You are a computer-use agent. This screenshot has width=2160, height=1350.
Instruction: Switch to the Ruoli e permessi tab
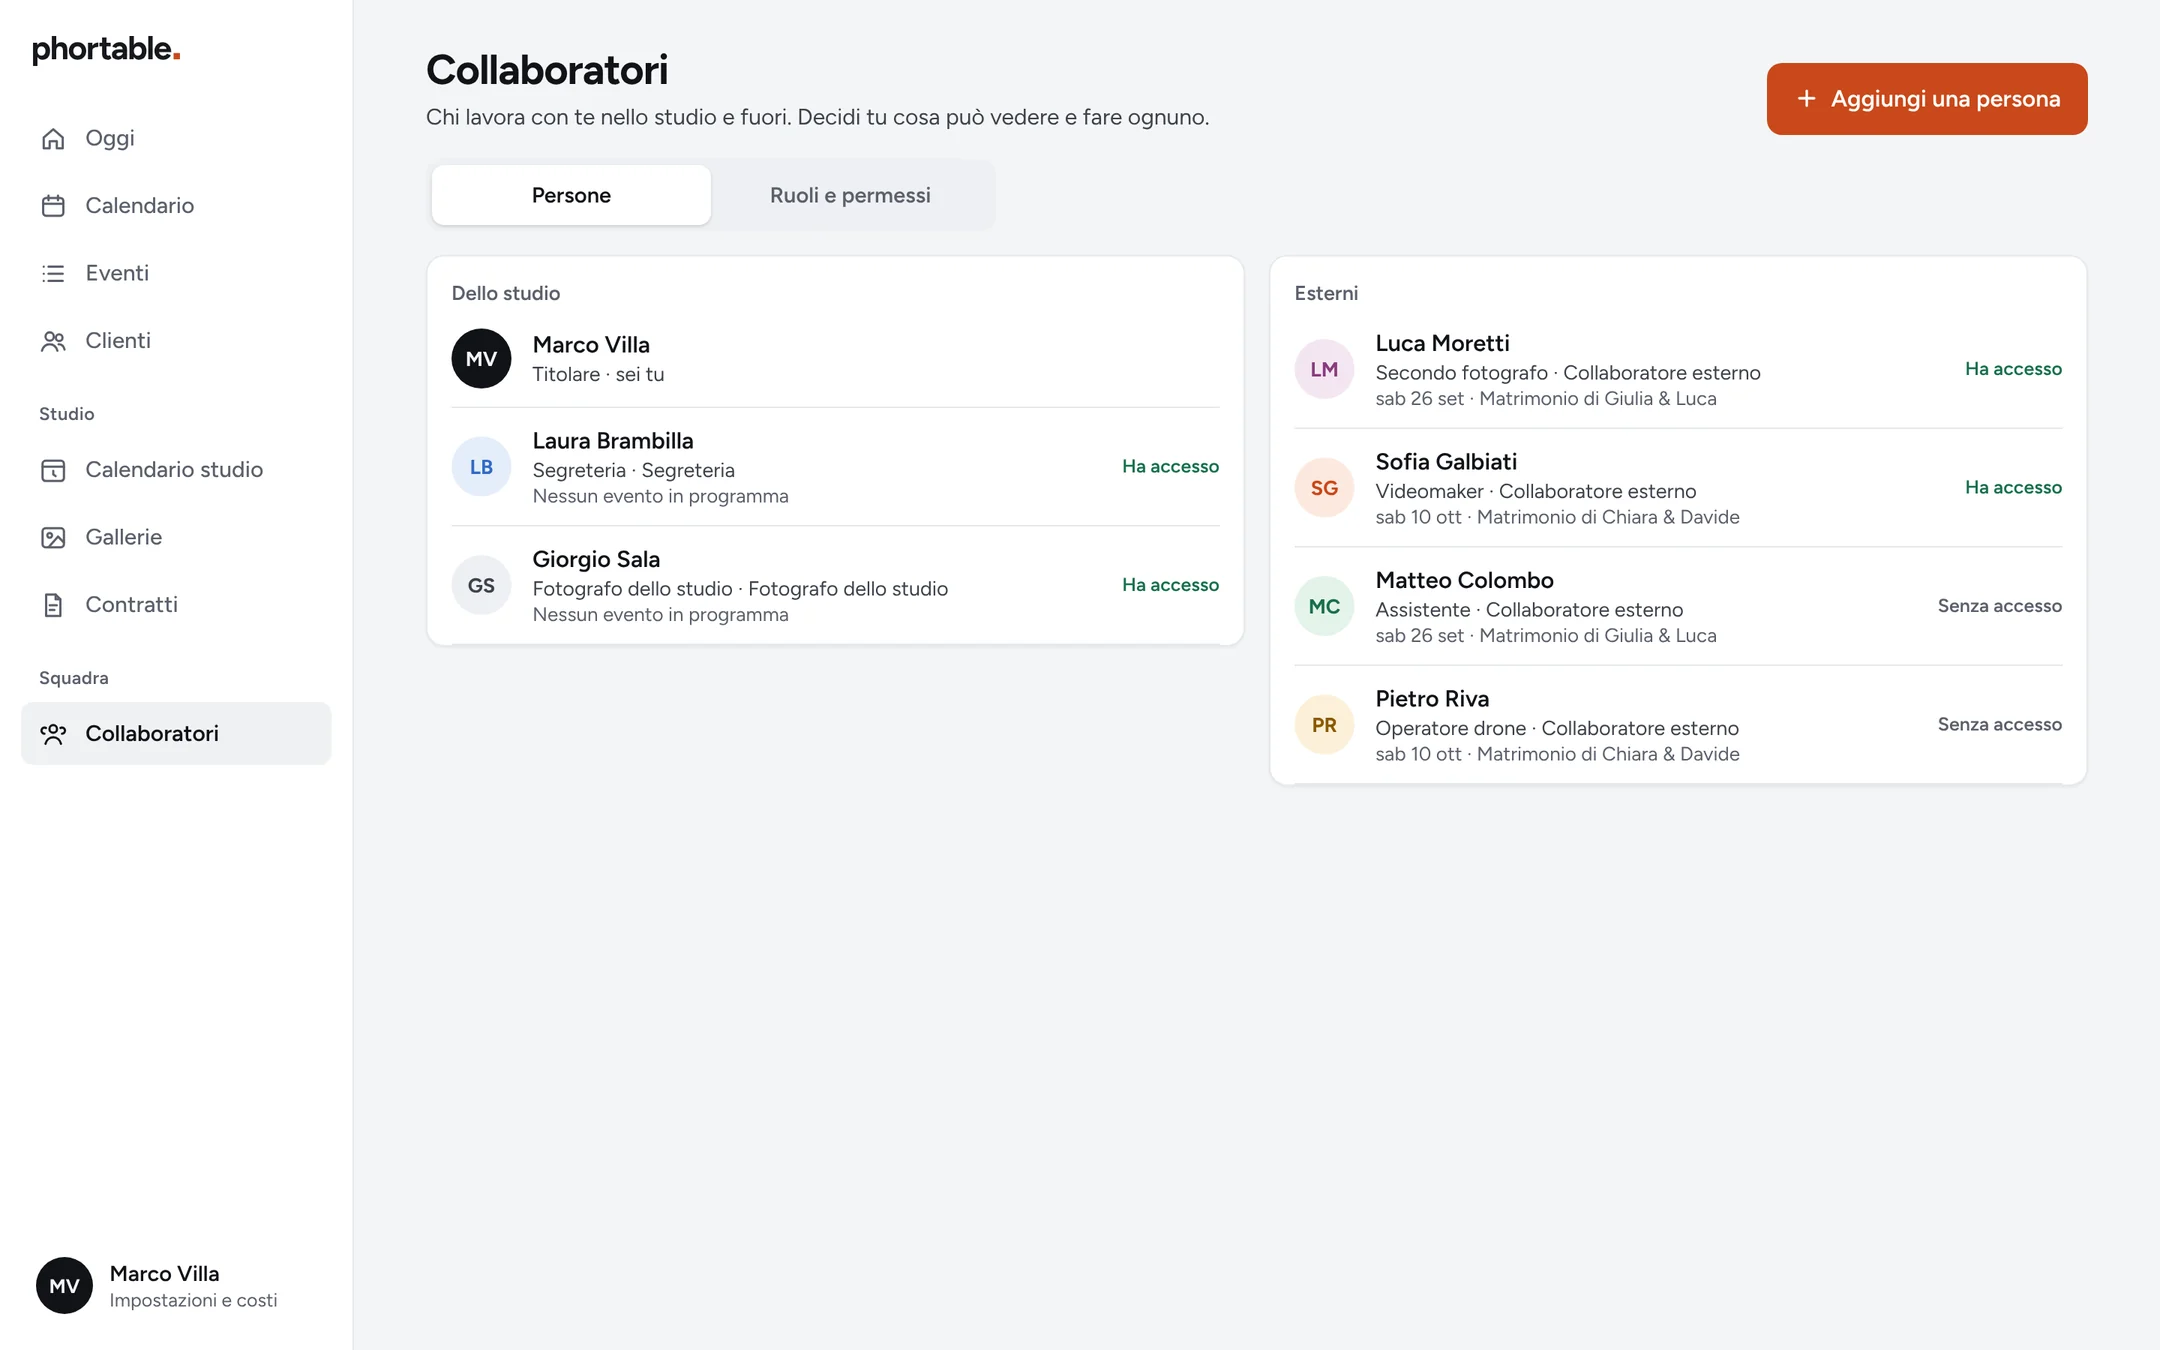850,195
